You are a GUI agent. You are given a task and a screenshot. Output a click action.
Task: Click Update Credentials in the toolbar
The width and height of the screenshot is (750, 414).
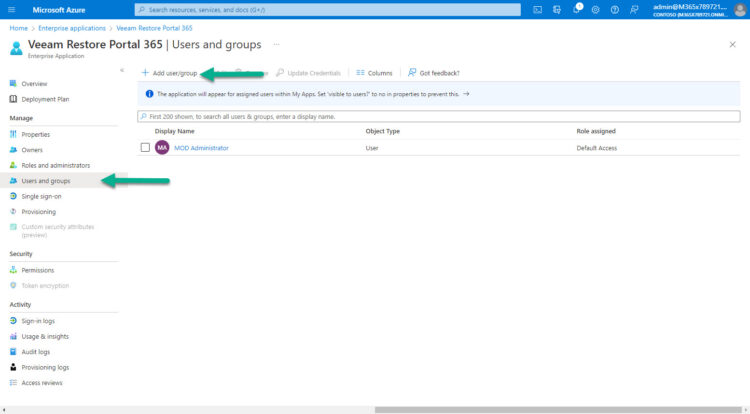[309, 73]
